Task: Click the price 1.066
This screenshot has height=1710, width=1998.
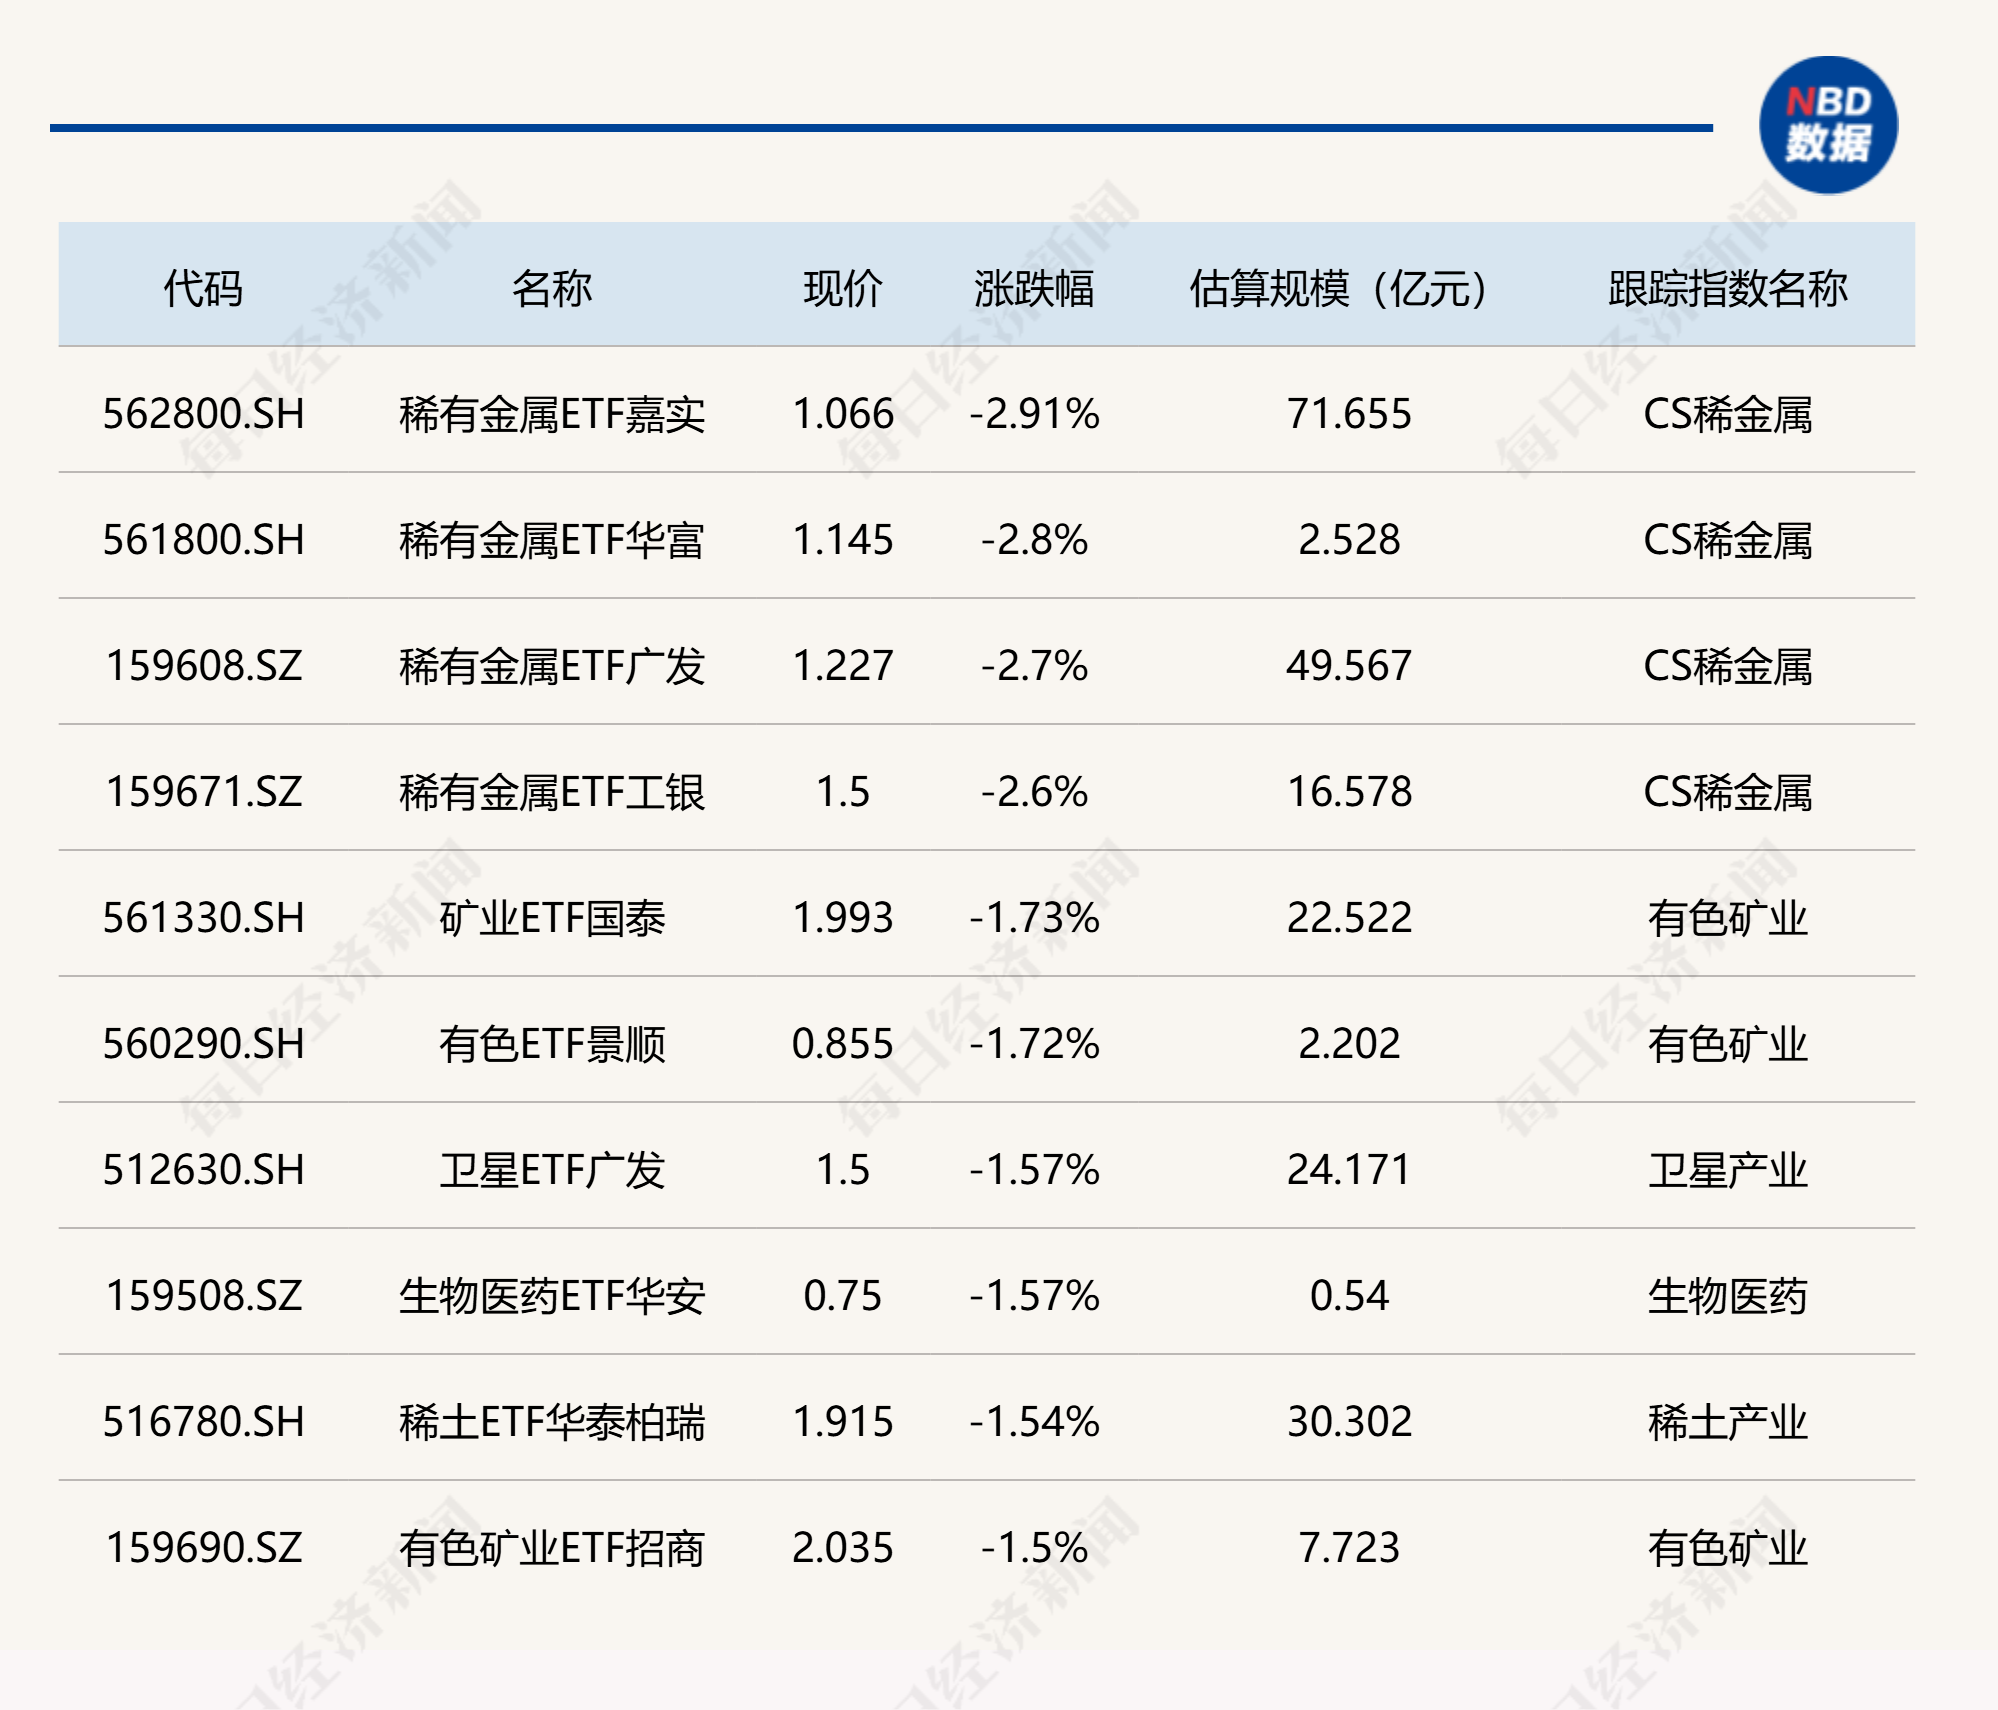Action: (x=843, y=414)
